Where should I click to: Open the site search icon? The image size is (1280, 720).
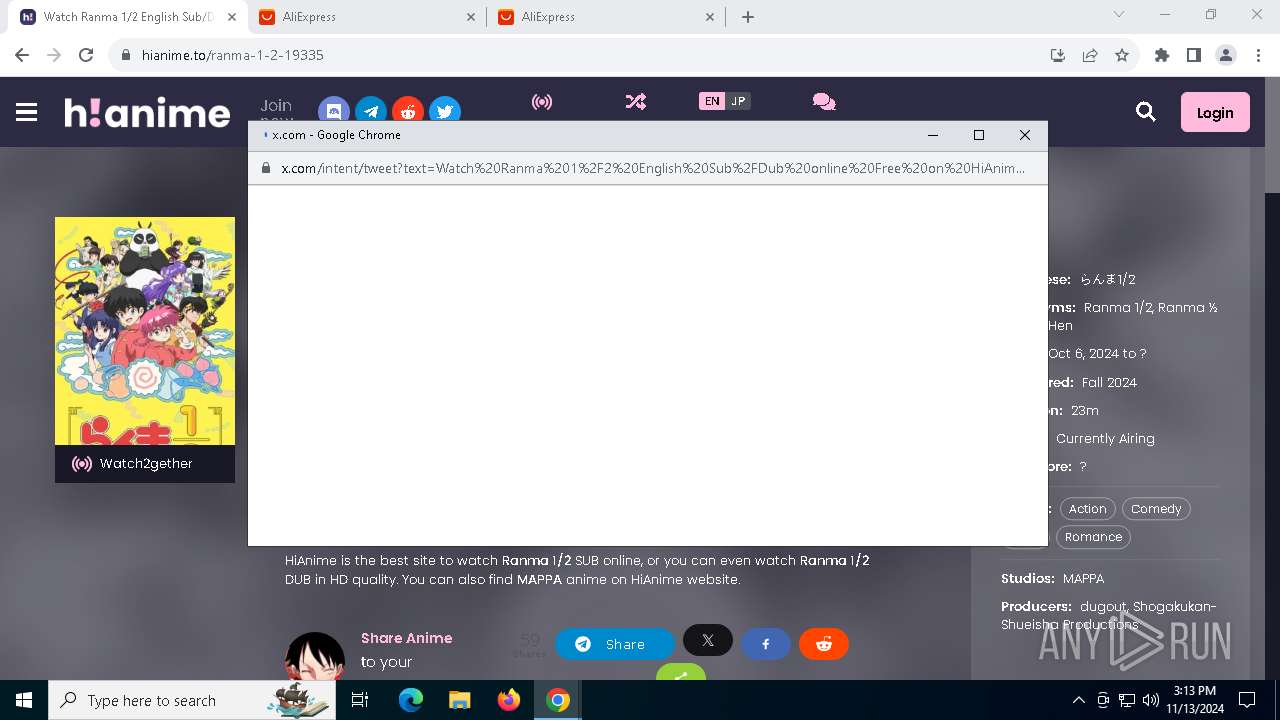click(x=1146, y=113)
